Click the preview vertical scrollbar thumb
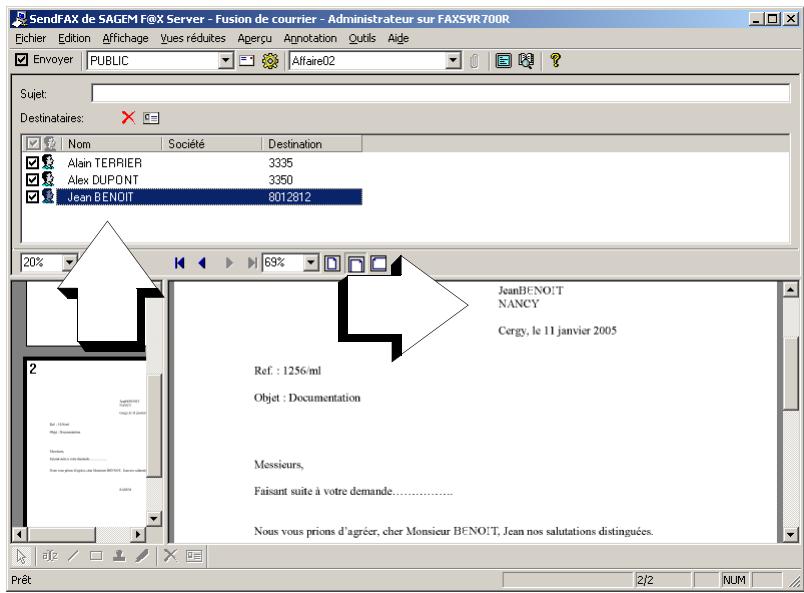Image resolution: width=804 pixels, height=593 pixels. click(791, 373)
